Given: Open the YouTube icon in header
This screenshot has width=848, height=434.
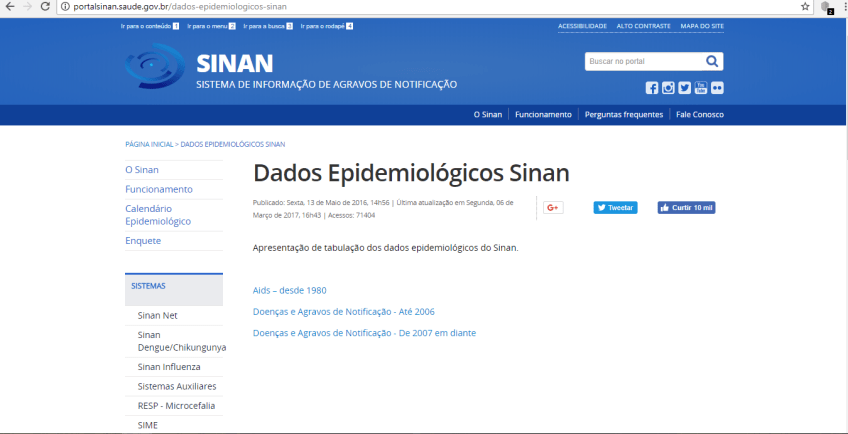Looking at the screenshot, I should [x=701, y=88].
